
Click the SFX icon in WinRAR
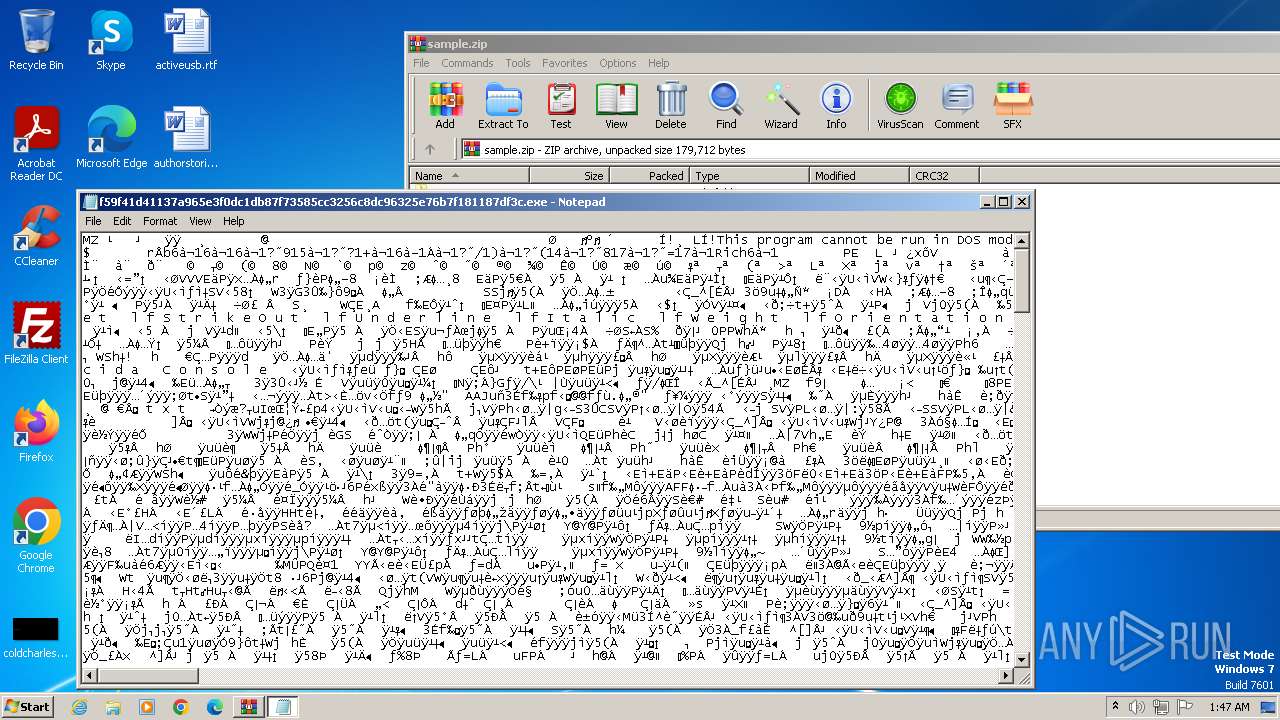(1012, 106)
